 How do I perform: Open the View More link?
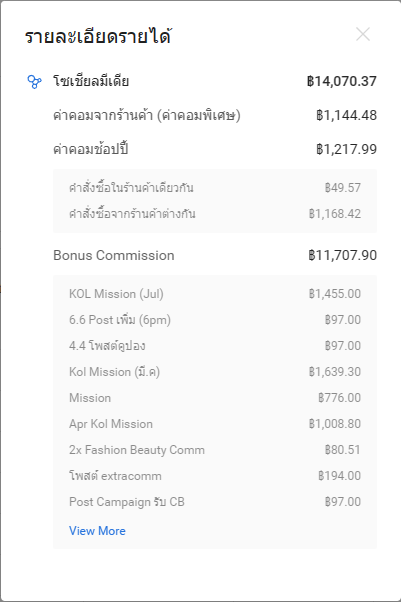97,531
